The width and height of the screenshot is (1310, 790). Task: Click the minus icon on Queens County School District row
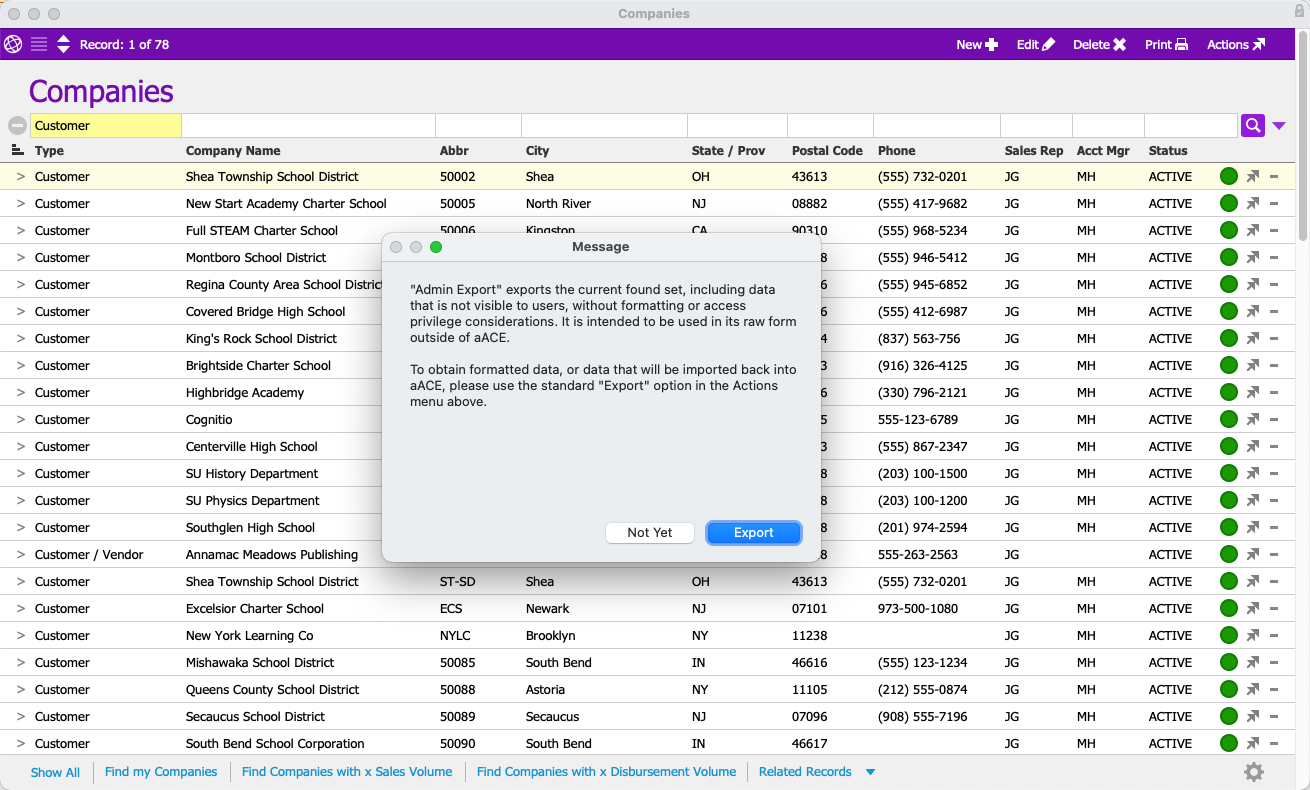click(1274, 690)
